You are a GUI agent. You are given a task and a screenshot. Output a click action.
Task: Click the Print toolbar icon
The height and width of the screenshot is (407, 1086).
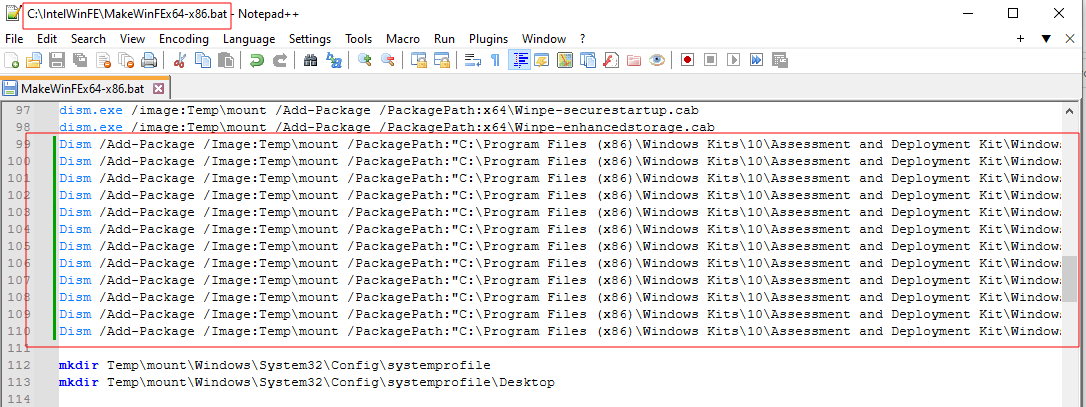(148, 61)
